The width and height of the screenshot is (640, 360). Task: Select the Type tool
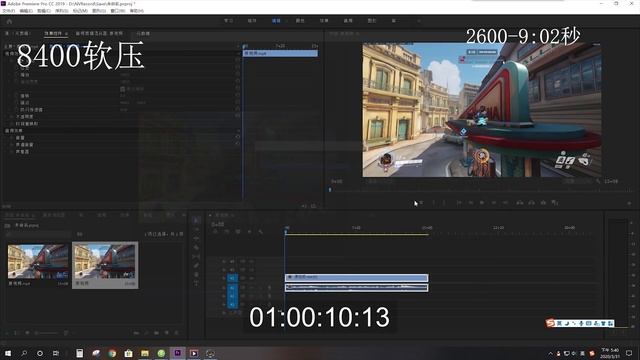click(x=196, y=283)
